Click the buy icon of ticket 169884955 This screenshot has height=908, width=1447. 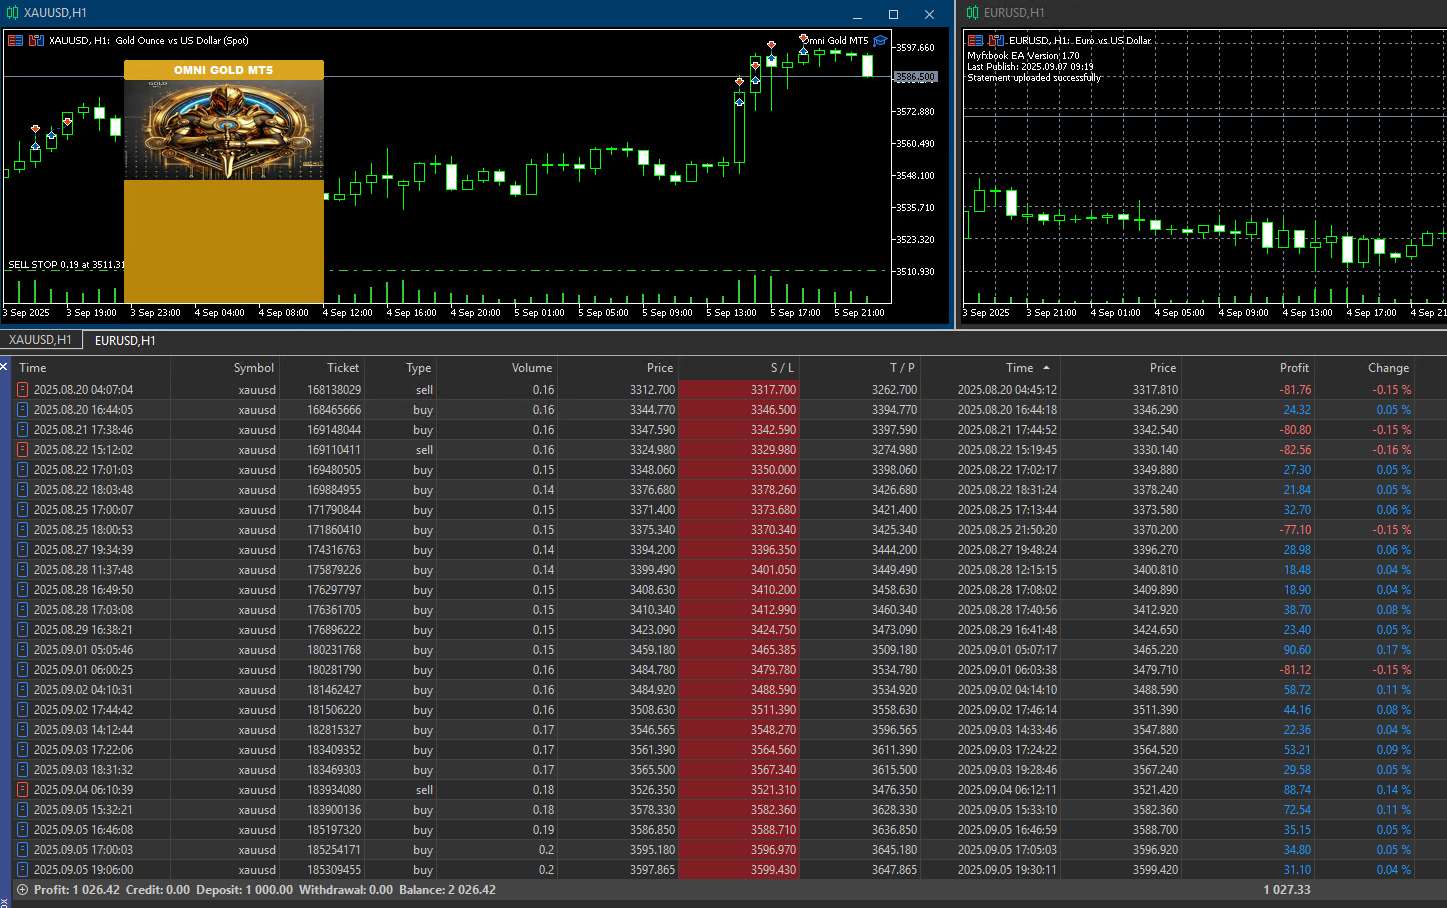point(22,490)
